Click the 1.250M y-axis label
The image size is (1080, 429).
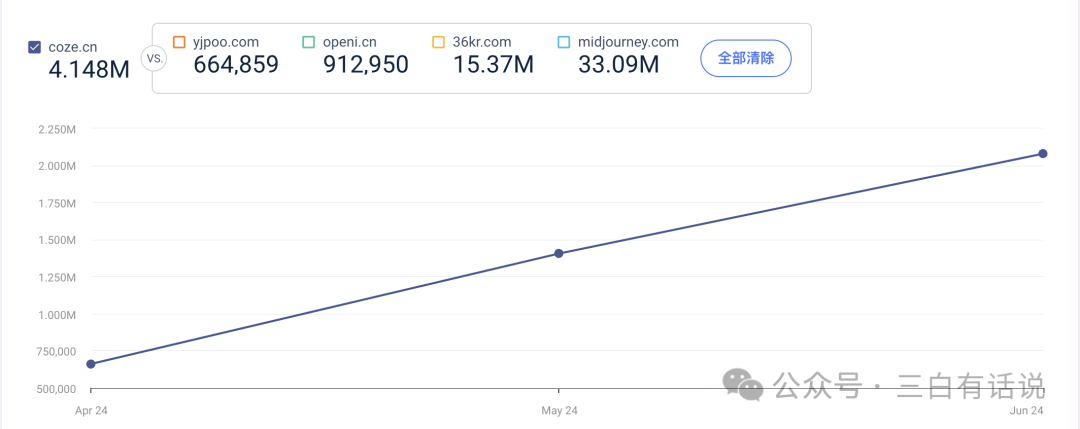pos(56,278)
